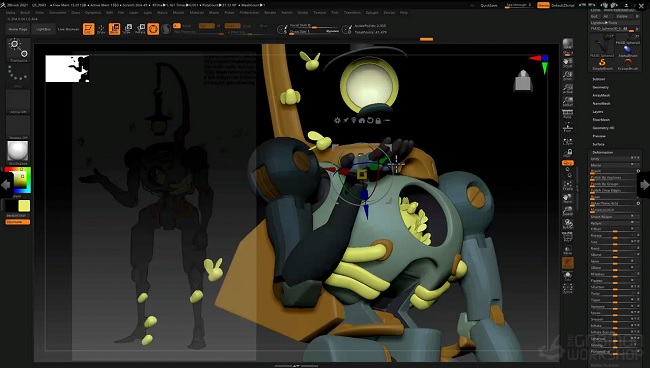Click the GoZ button
The height and width of the screenshot is (368, 650).
coord(594,16)
